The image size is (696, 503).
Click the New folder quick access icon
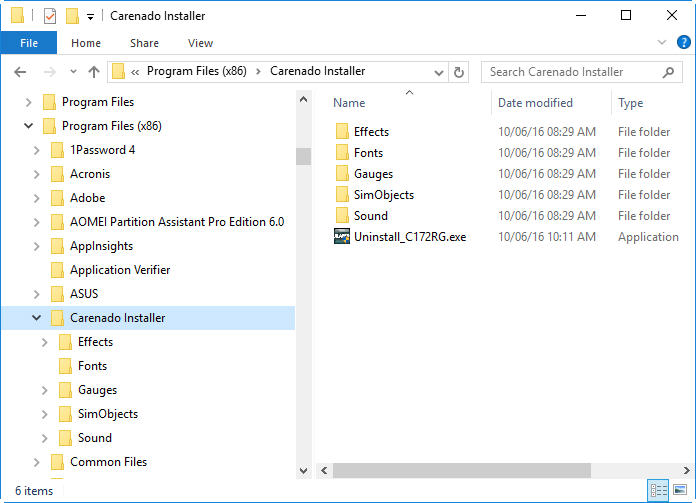[x=72, y=15]
